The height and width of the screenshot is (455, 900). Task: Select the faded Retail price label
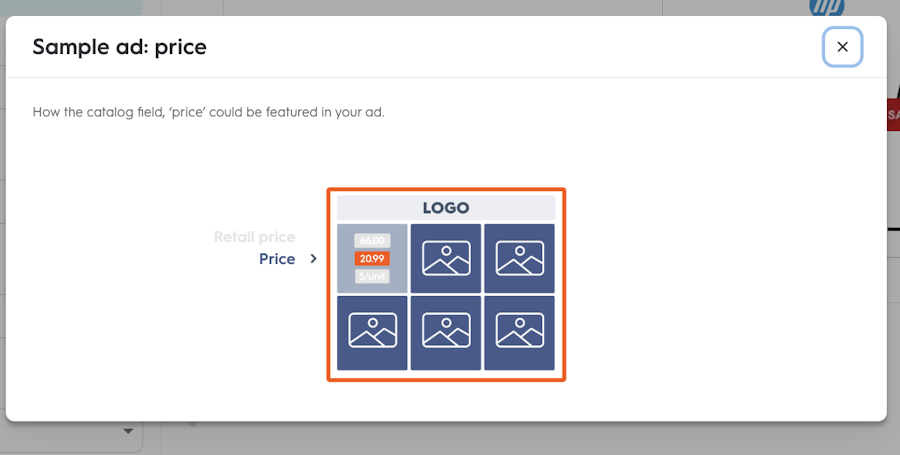click(254, 237)
